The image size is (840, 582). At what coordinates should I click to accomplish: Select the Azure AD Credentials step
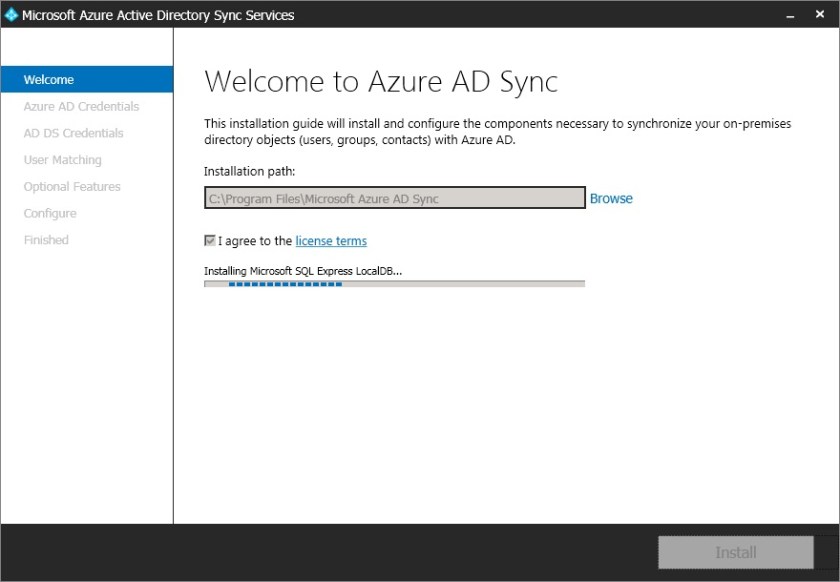[83, 106]
